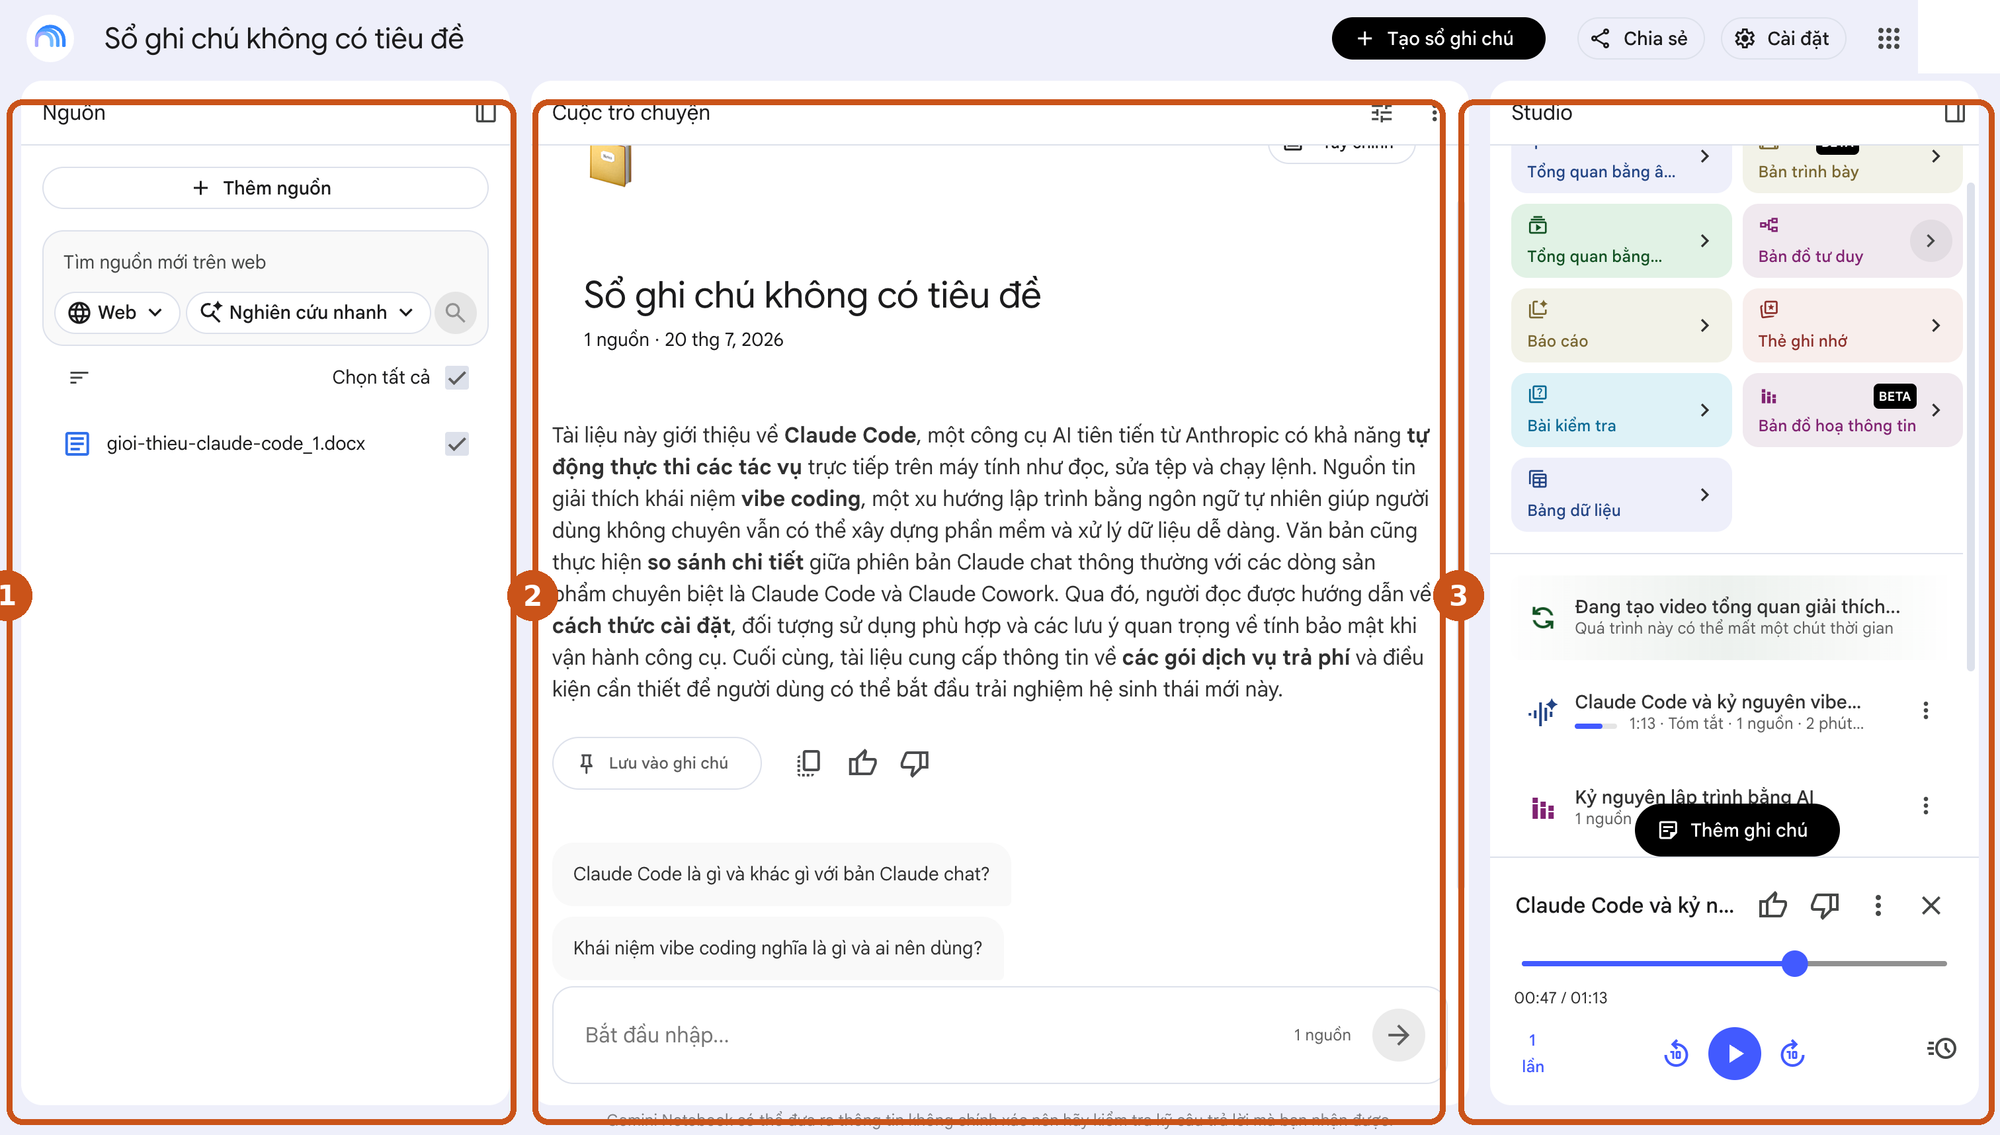Open more options for Kỷ nguyên lập trình bằng AI
This screenshot has width=2000, height=1135.
[x=1925, y=806]
